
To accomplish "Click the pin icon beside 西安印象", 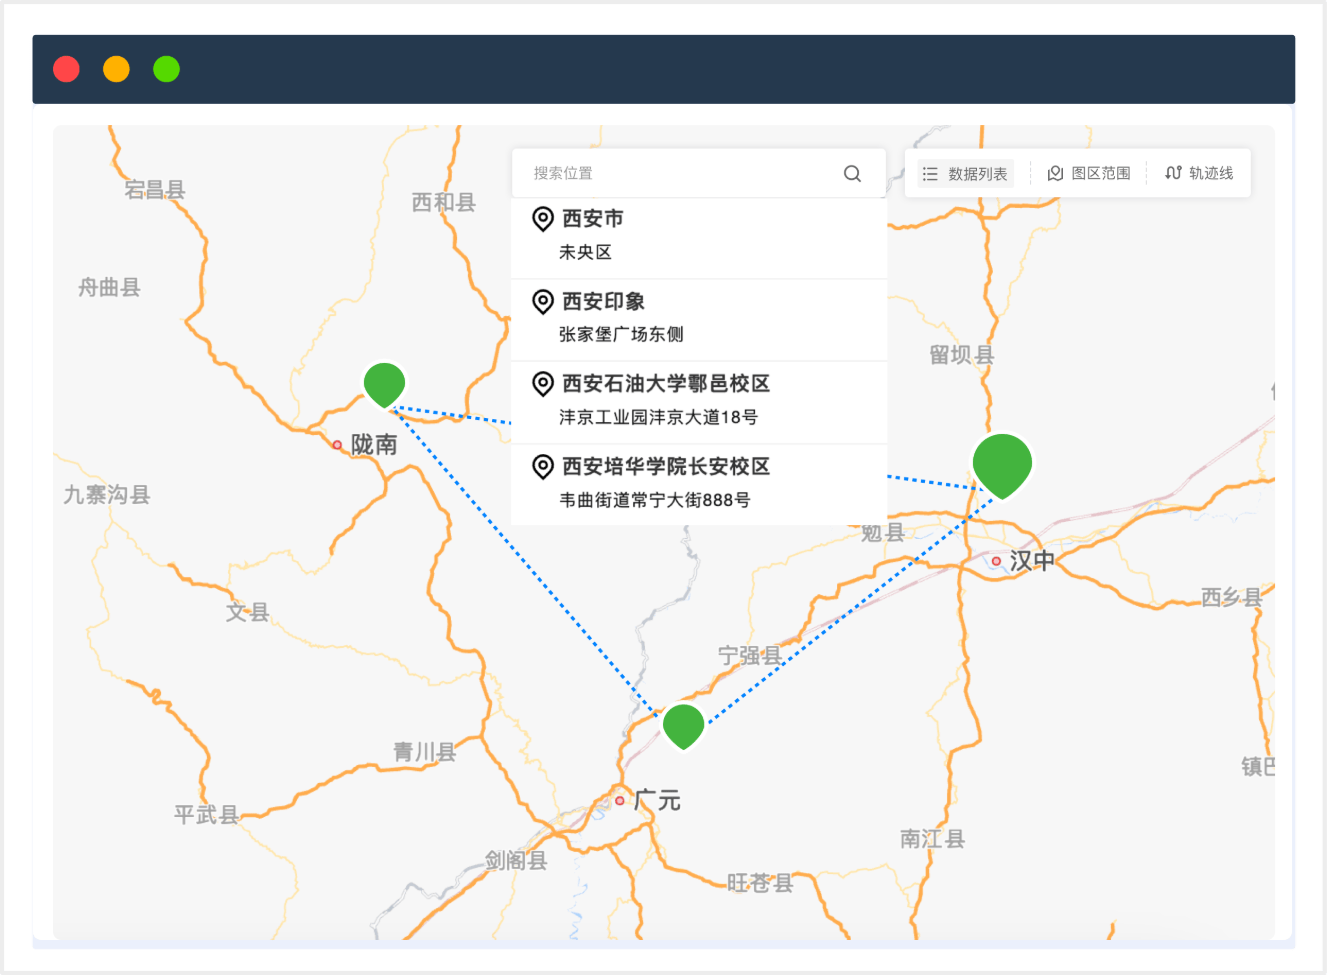I will point(543,301).
